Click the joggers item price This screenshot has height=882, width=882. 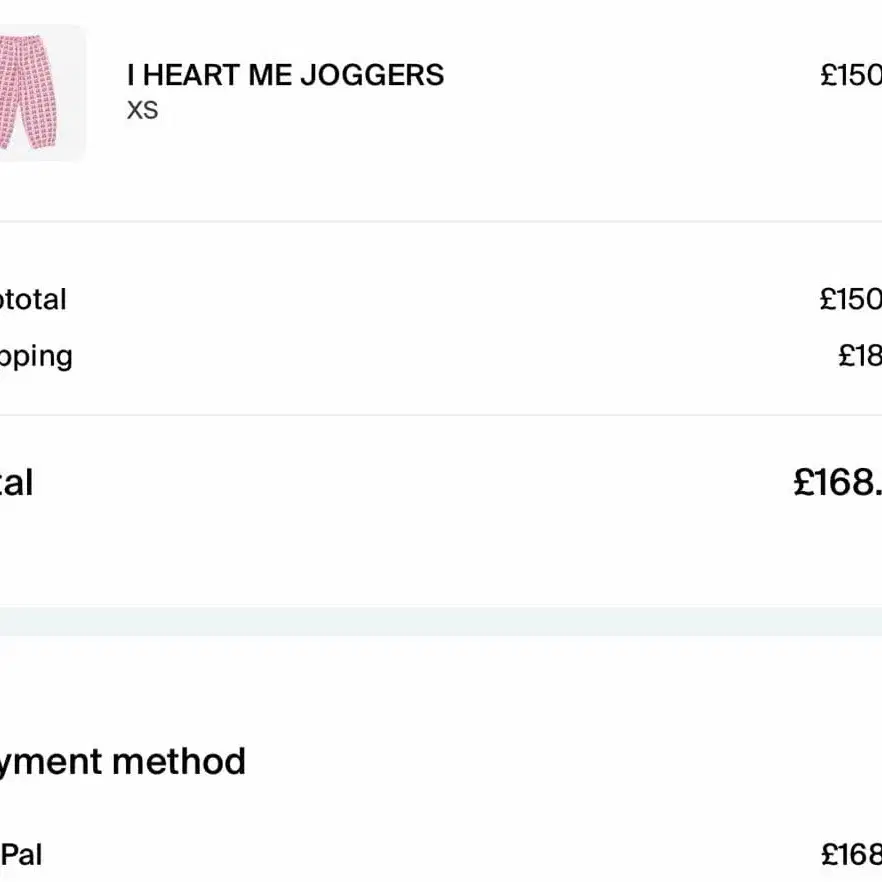pyautogui.click(x=850, y=75)
